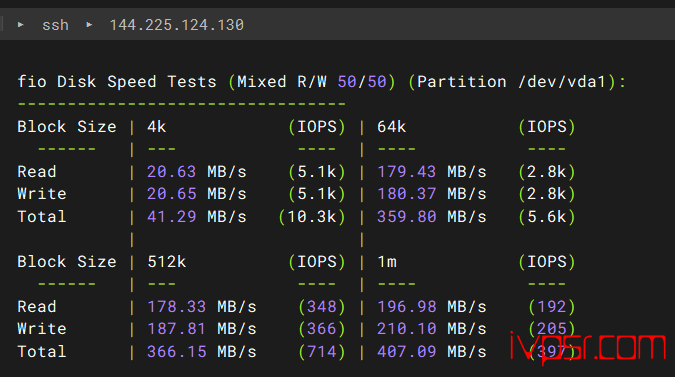The height and width of the screenshot is (377, 675).
Task: Click 4k read value 20.63
Action: coord(171,172)
